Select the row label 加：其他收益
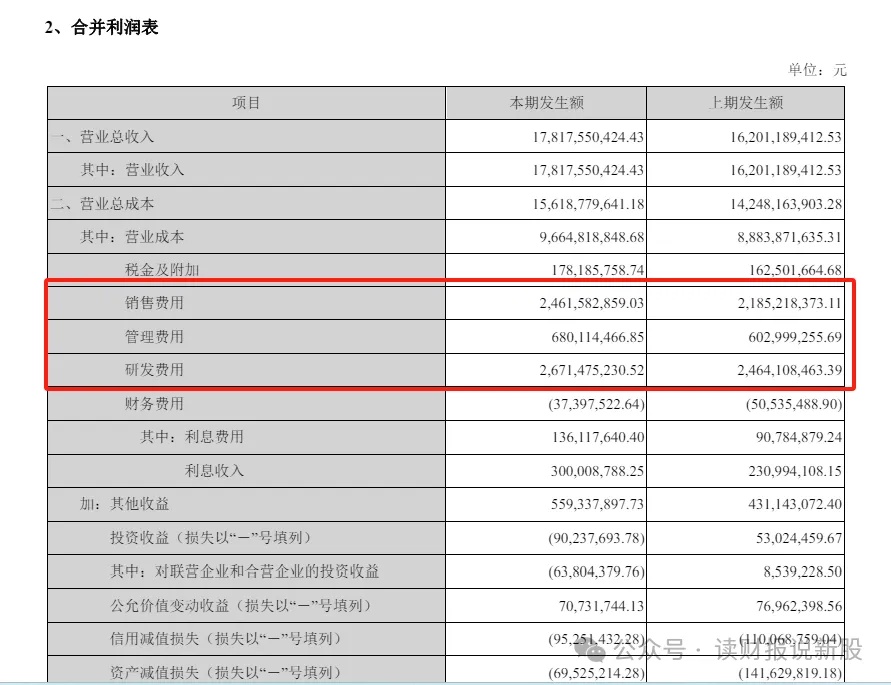Screen dimensions: 891x685 [124, 504]
